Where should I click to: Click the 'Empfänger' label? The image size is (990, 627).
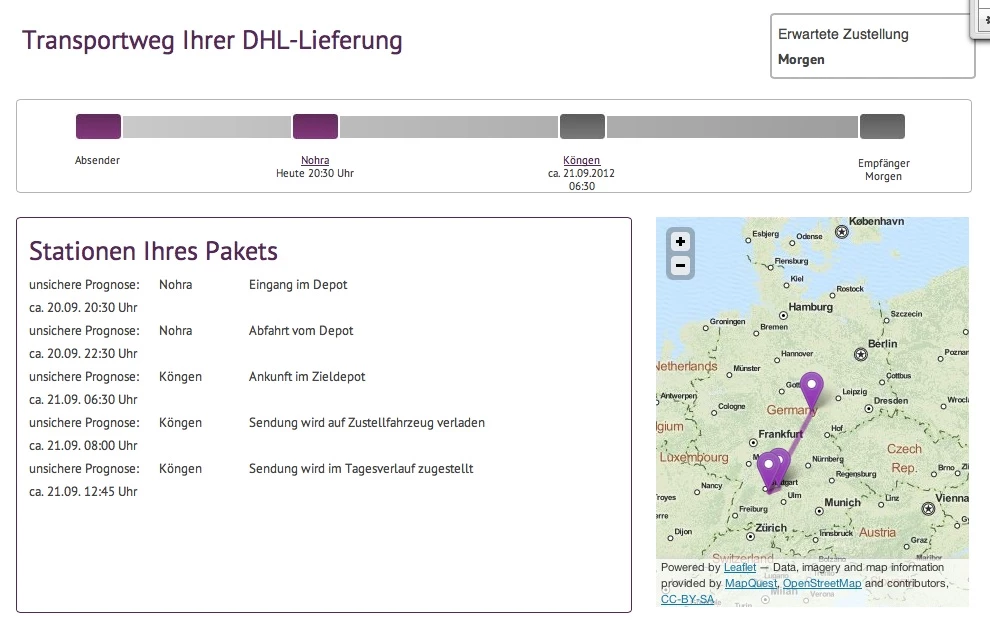(x=883, y=163)
